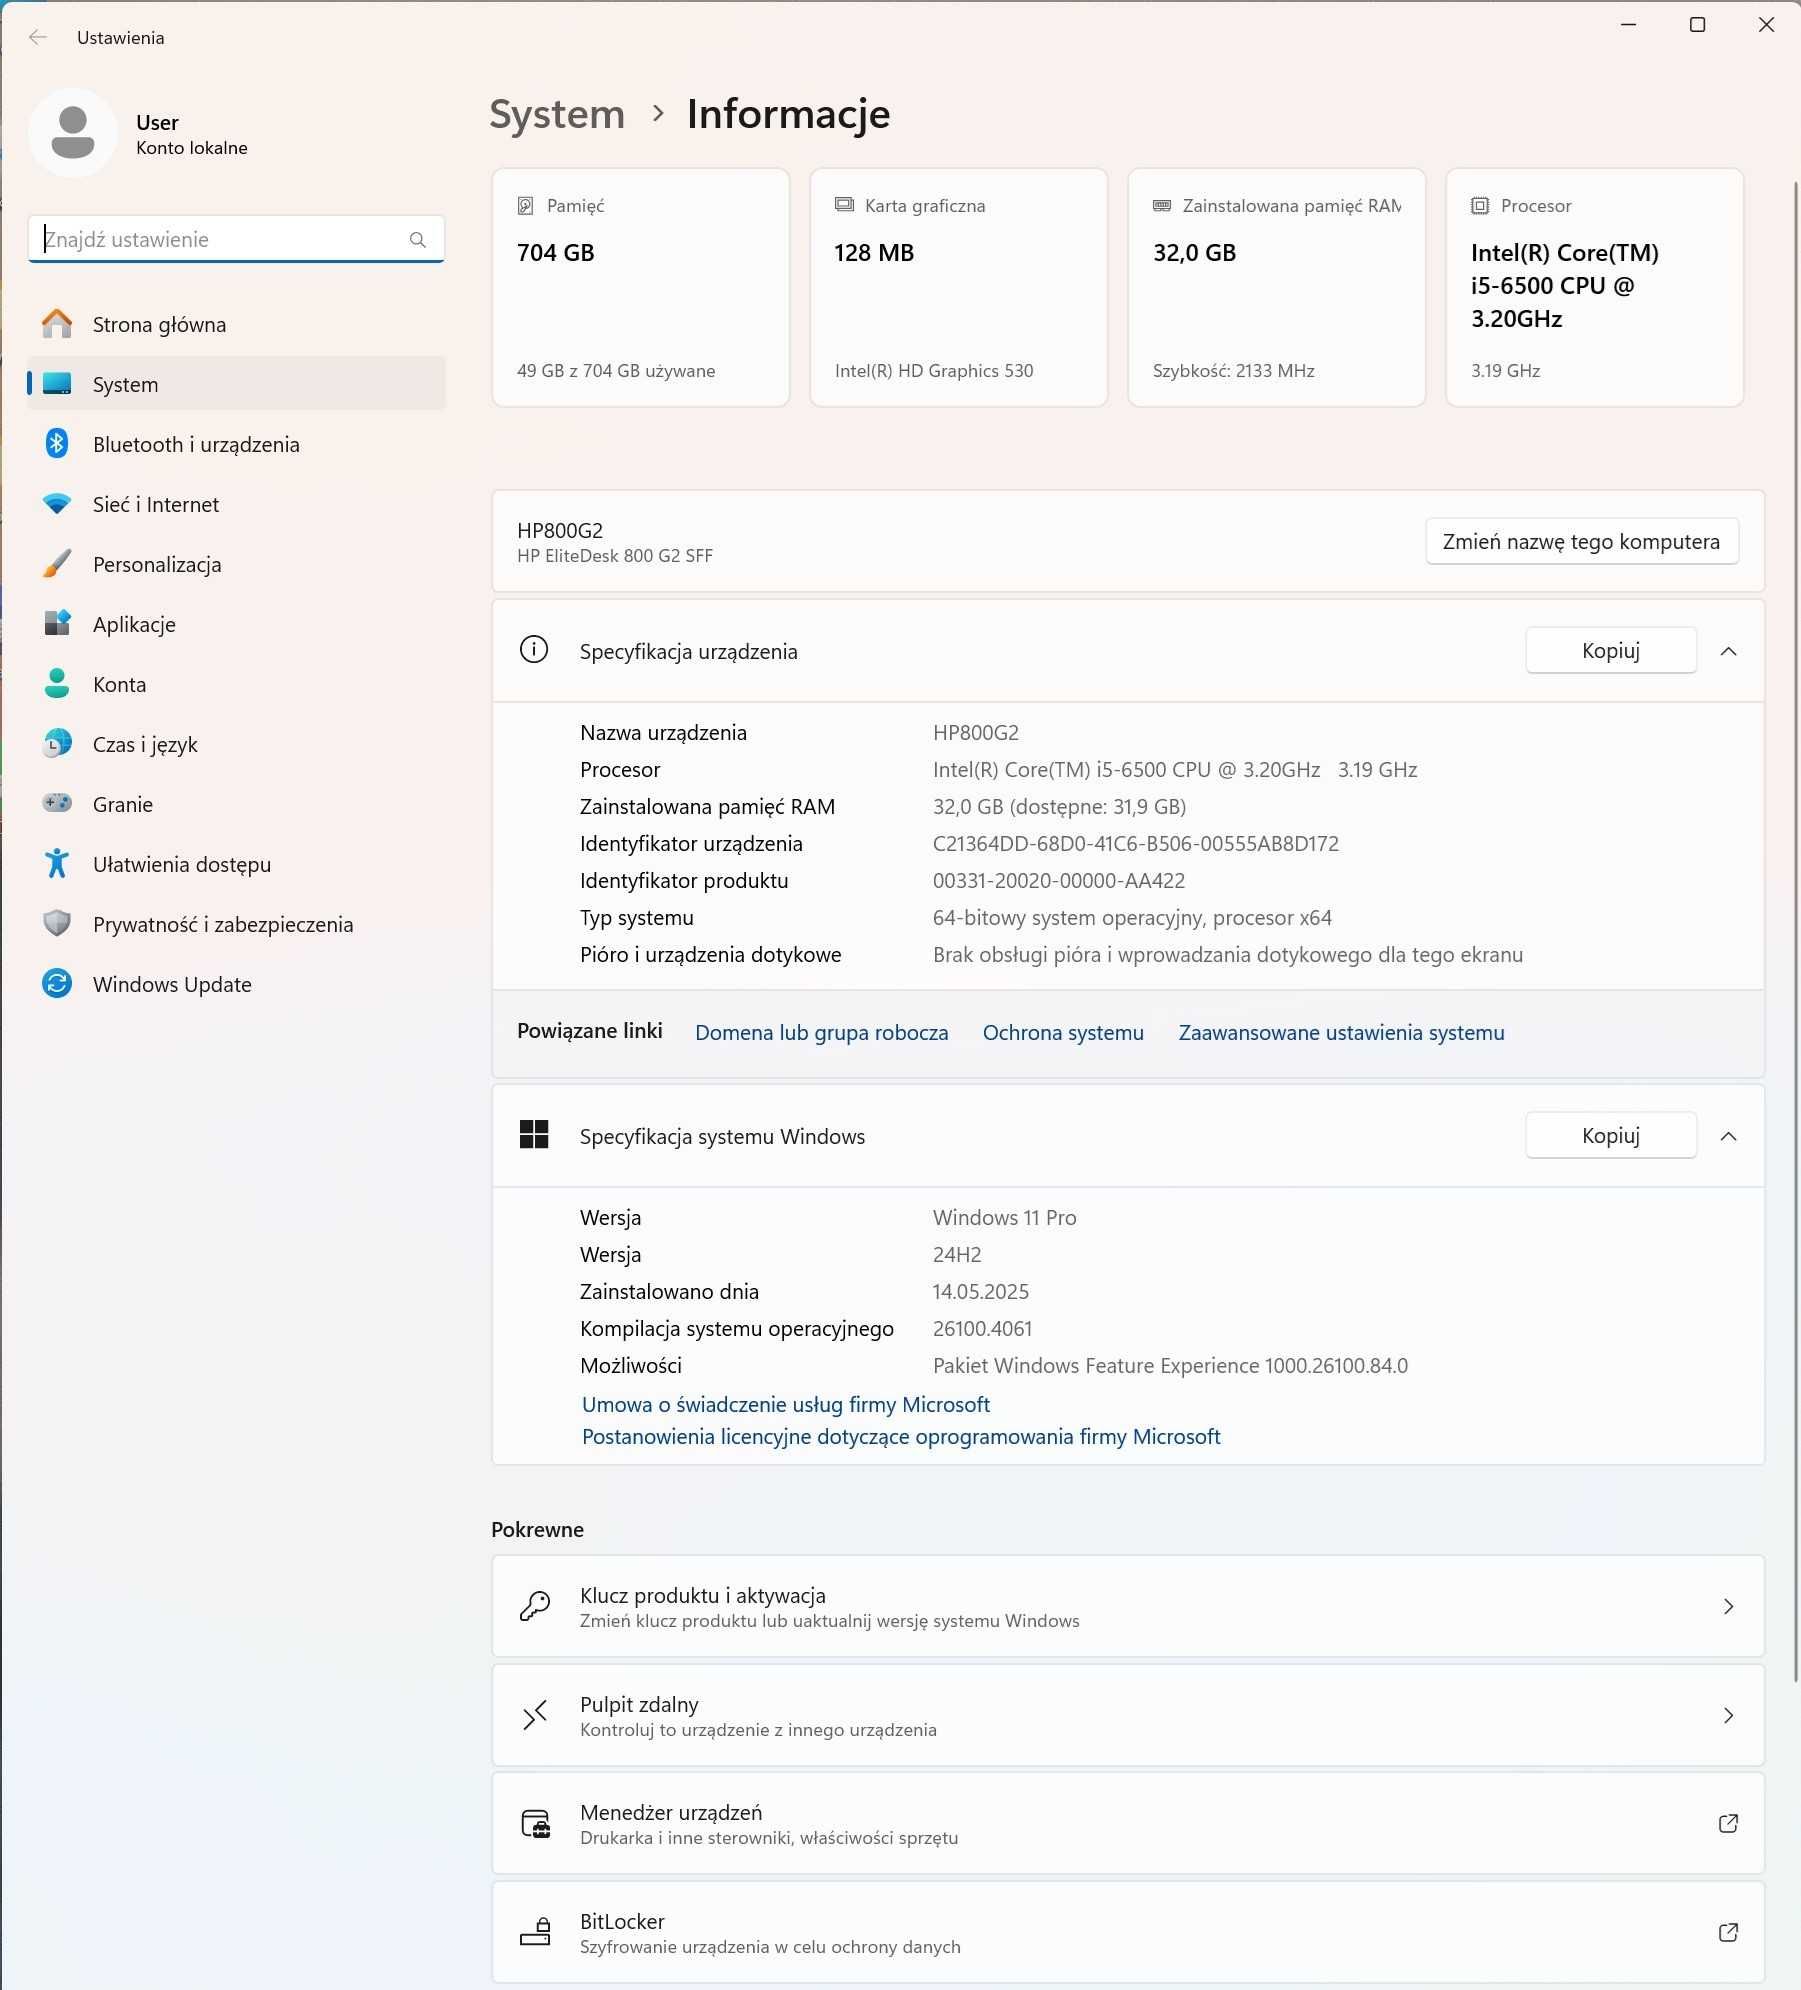Maximize the Ustawienia window
1801x1990 pixels.
[1697, 25]
